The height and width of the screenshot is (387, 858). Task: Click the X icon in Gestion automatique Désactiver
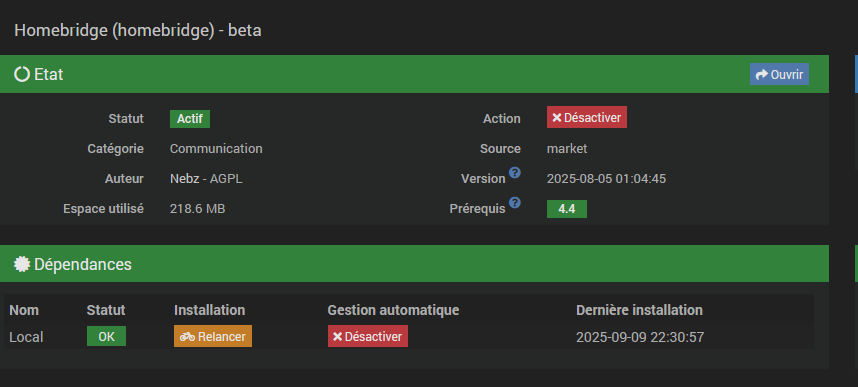338,337
